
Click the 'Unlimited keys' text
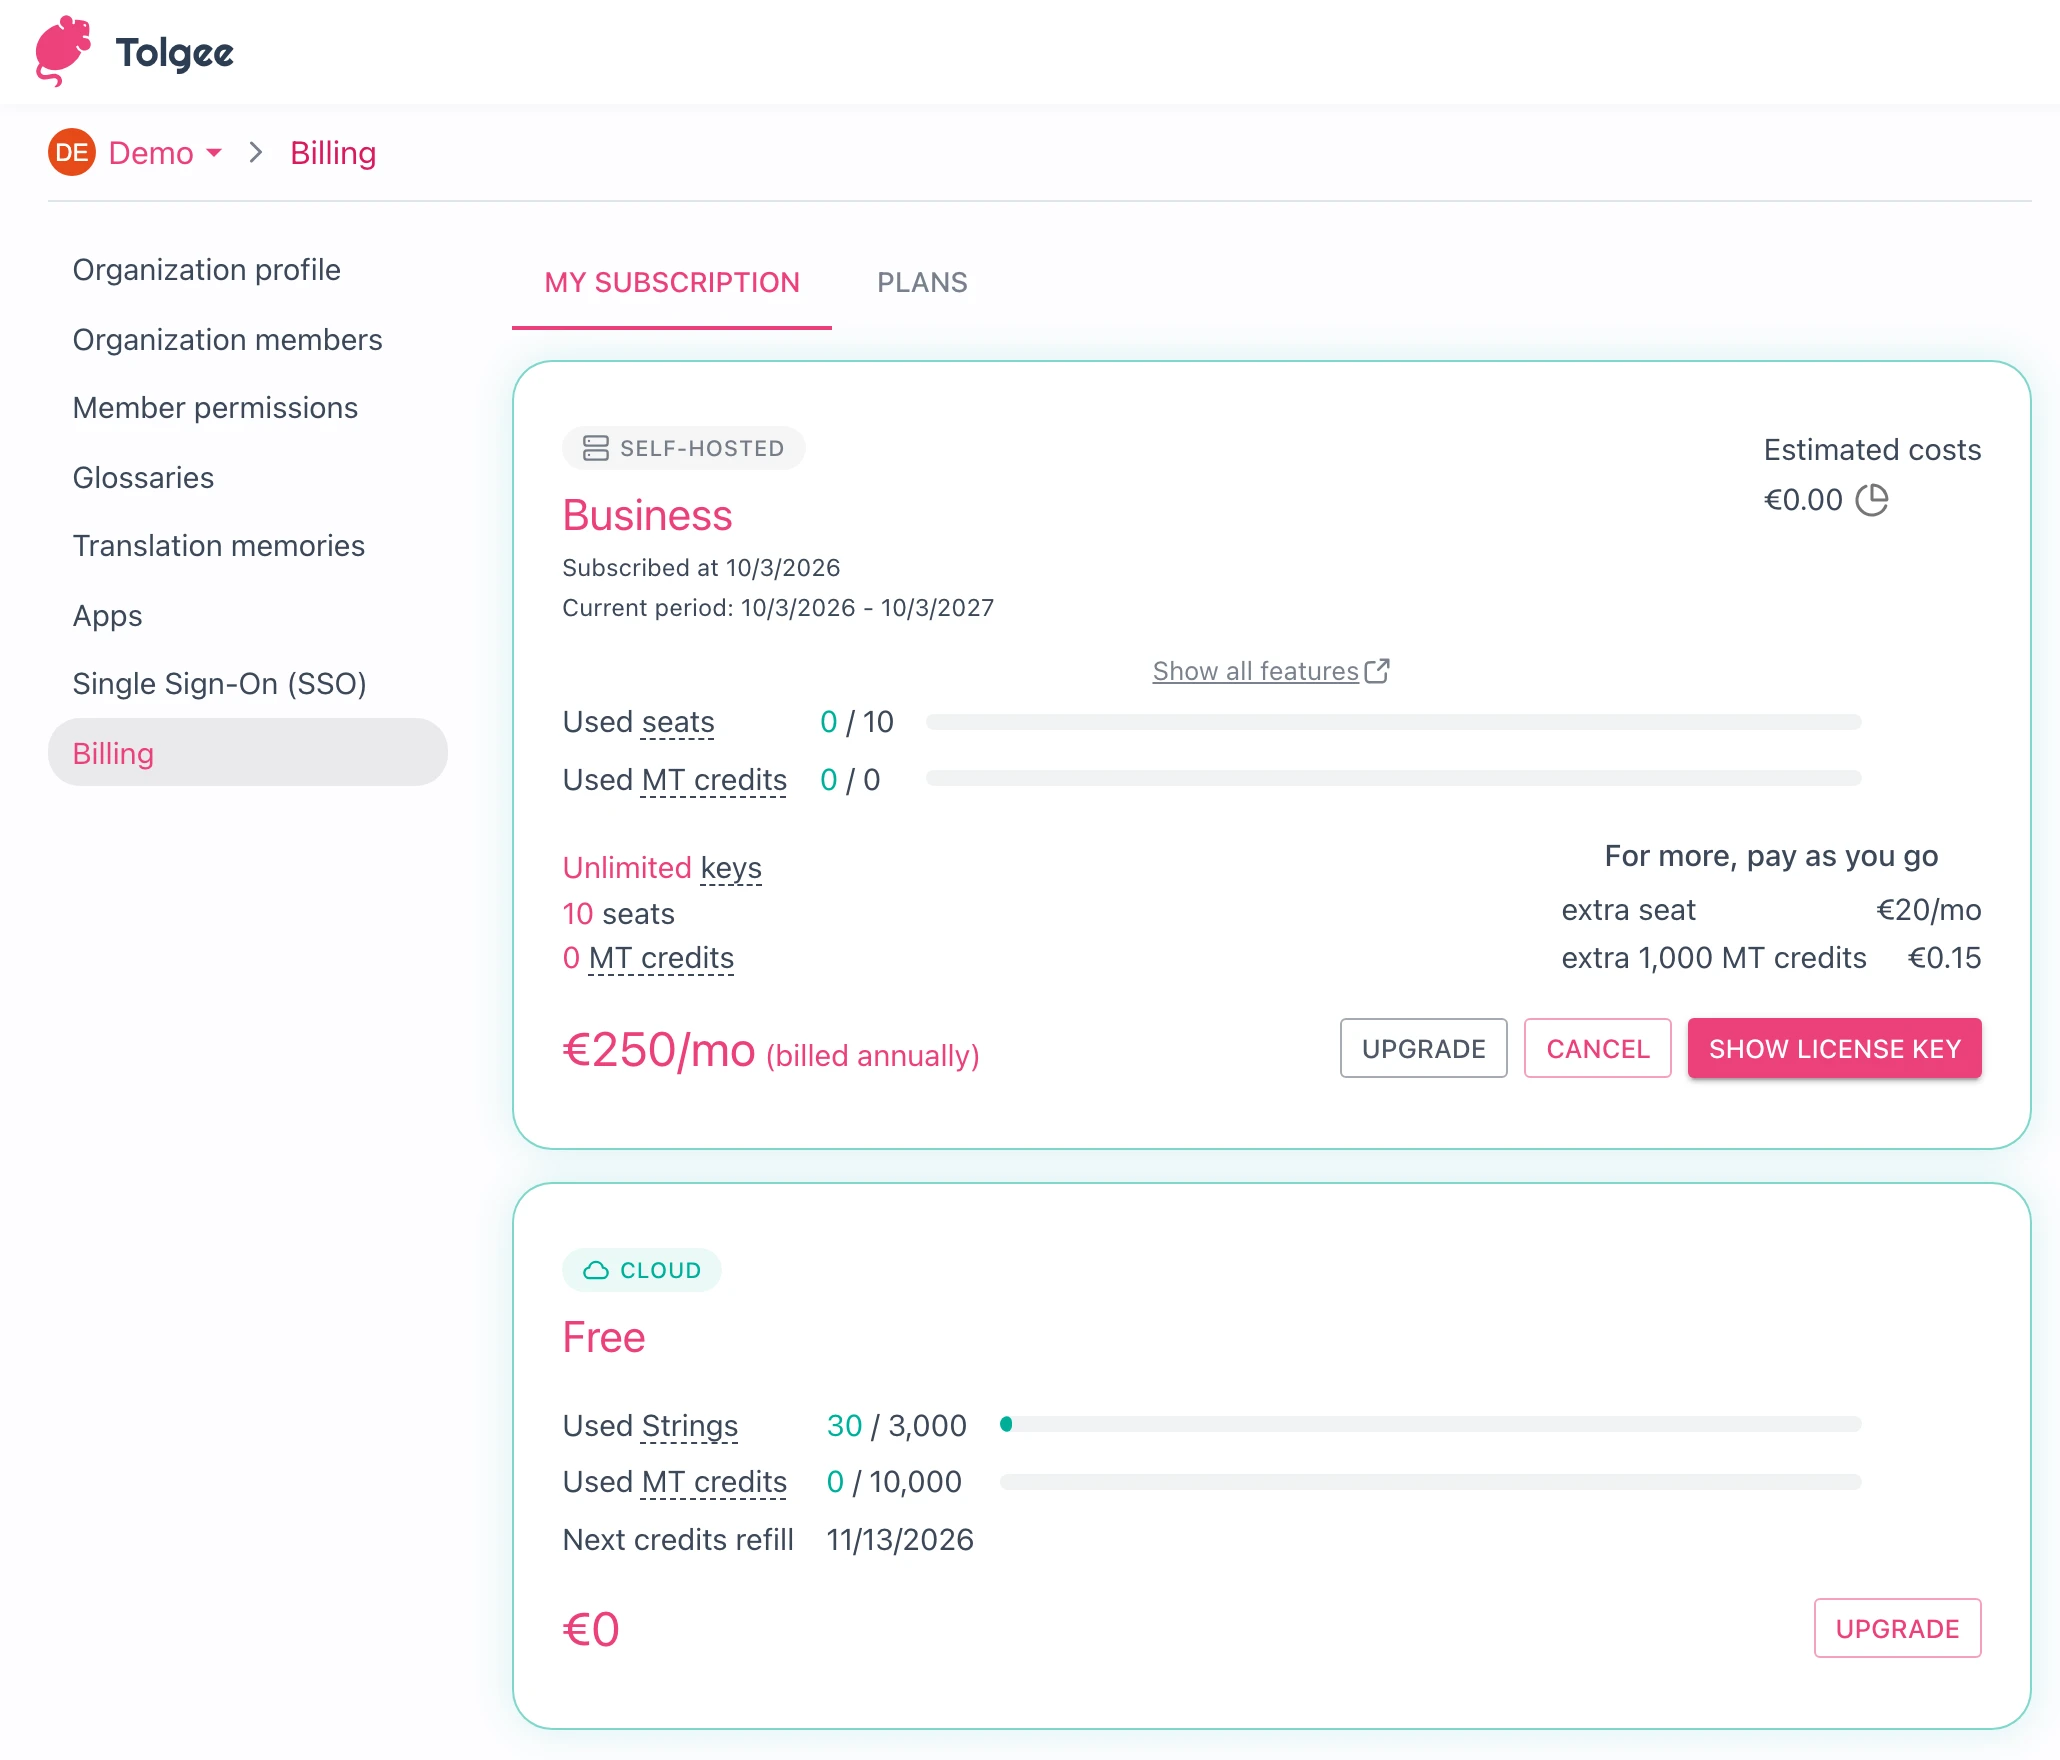662,867
